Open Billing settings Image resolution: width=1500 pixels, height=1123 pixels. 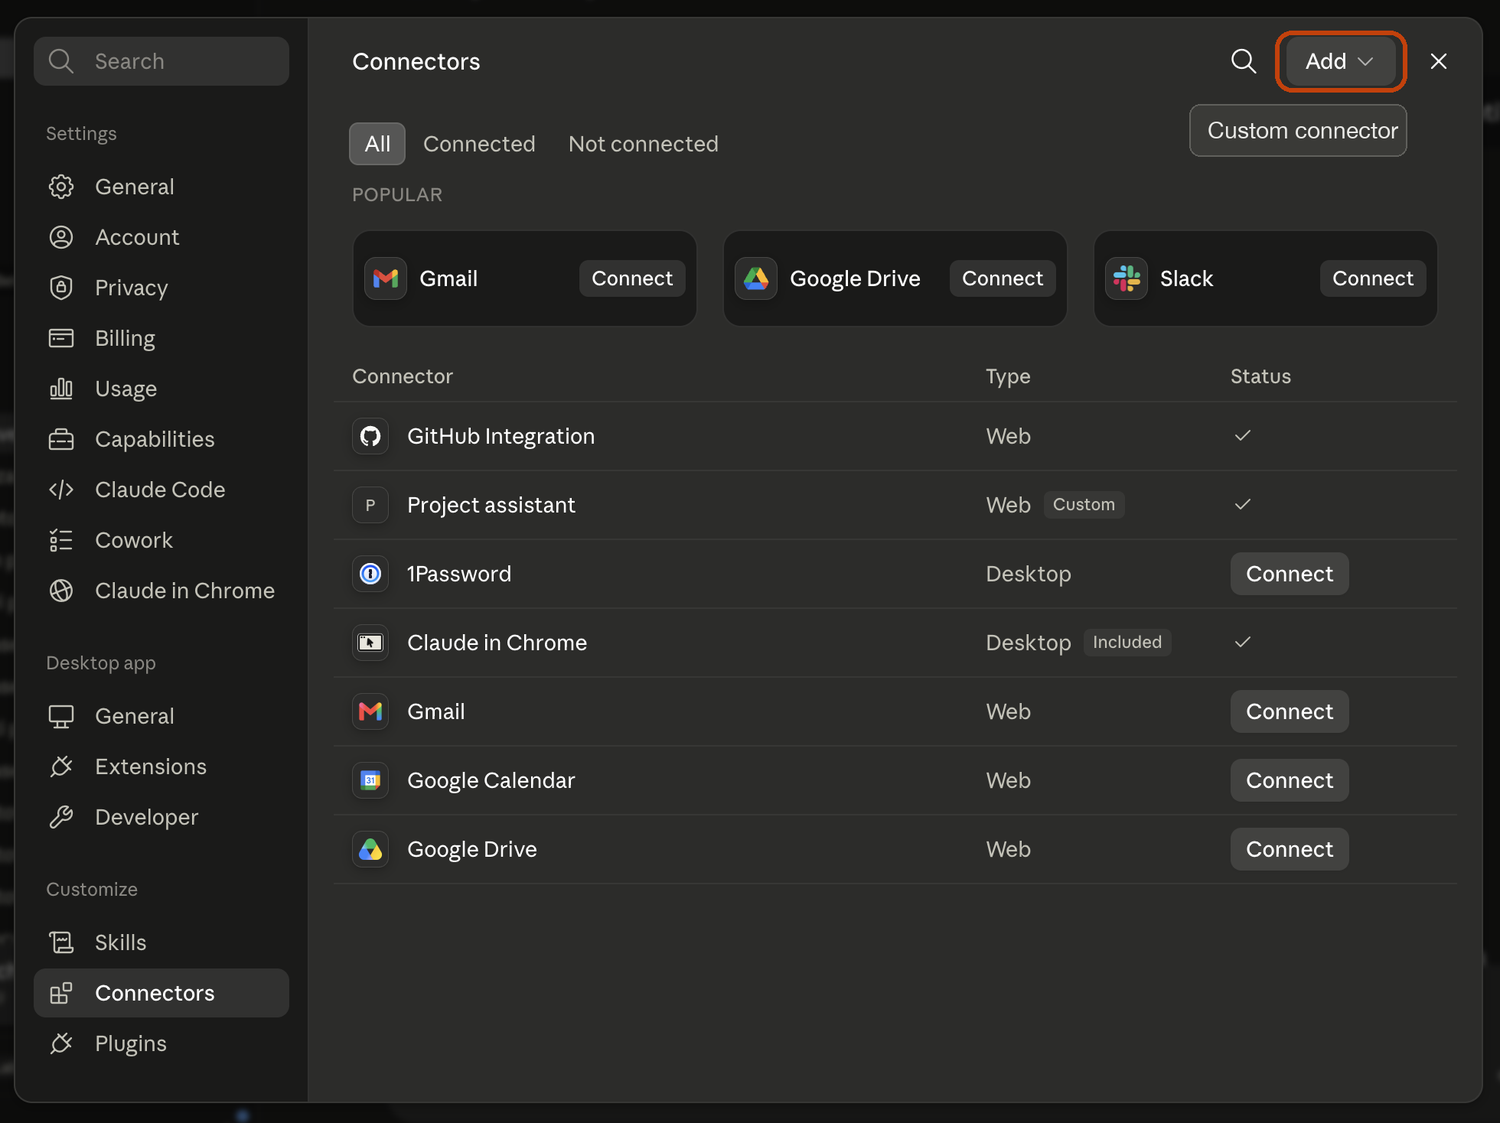click(x=161, y=338)
